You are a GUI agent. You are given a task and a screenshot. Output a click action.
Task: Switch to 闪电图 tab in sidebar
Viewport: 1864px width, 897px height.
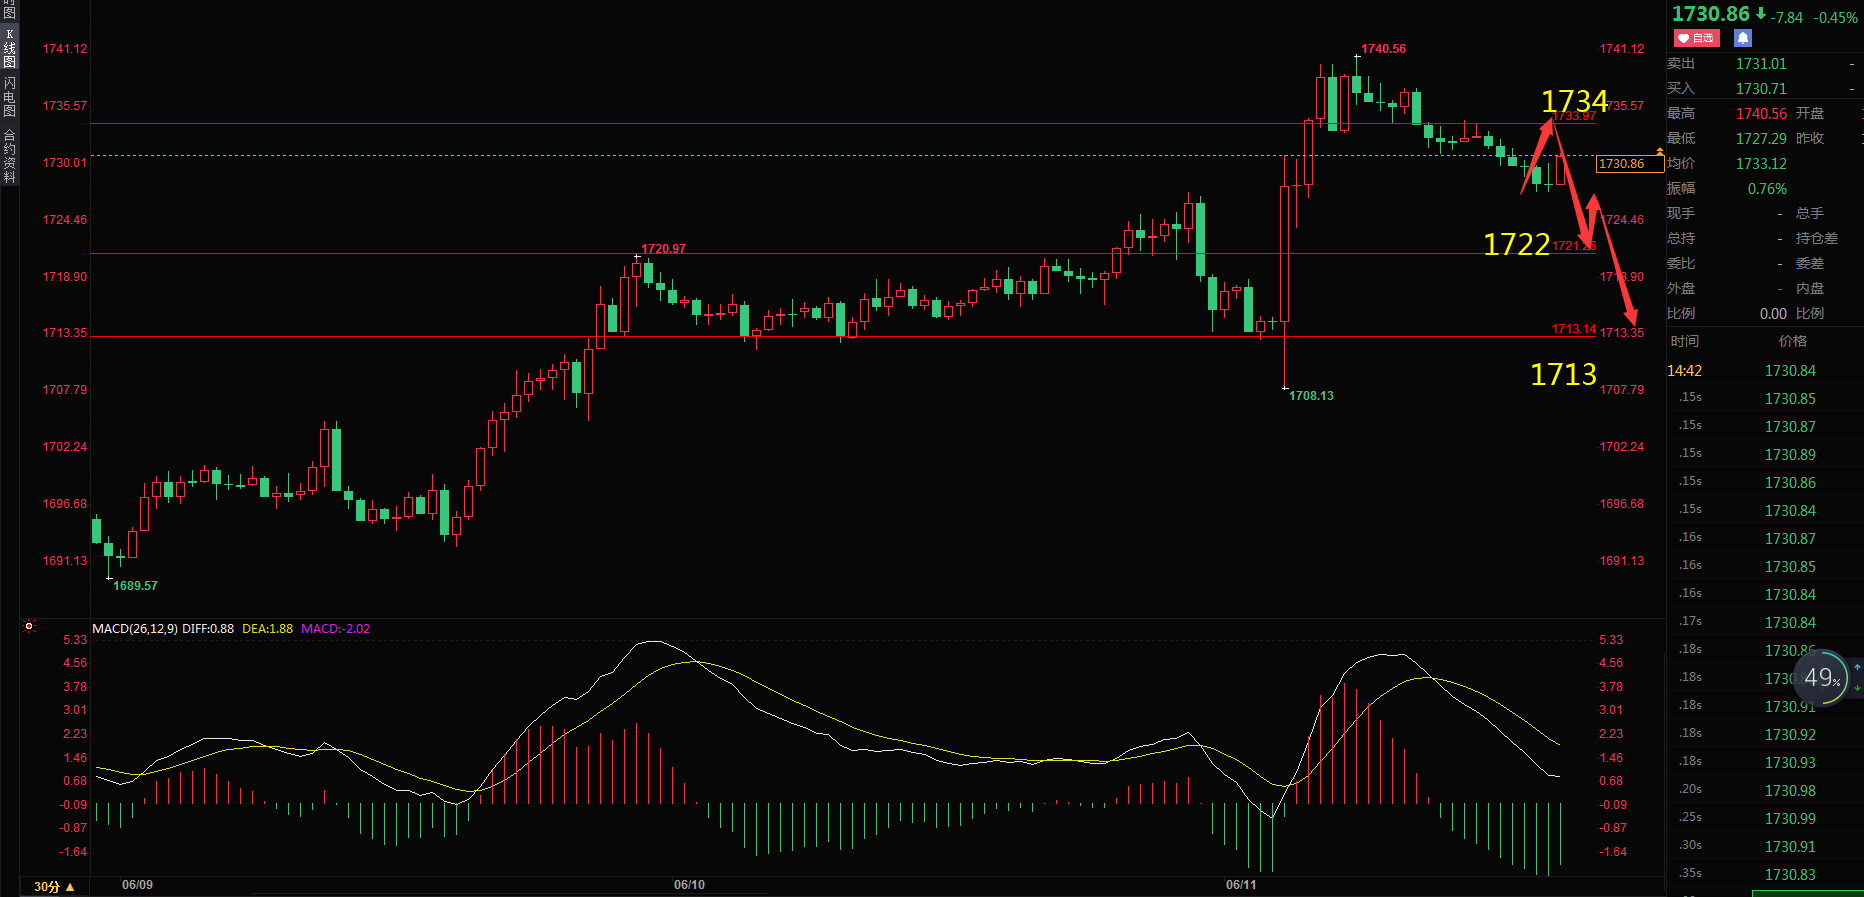(x=9, y=97)
